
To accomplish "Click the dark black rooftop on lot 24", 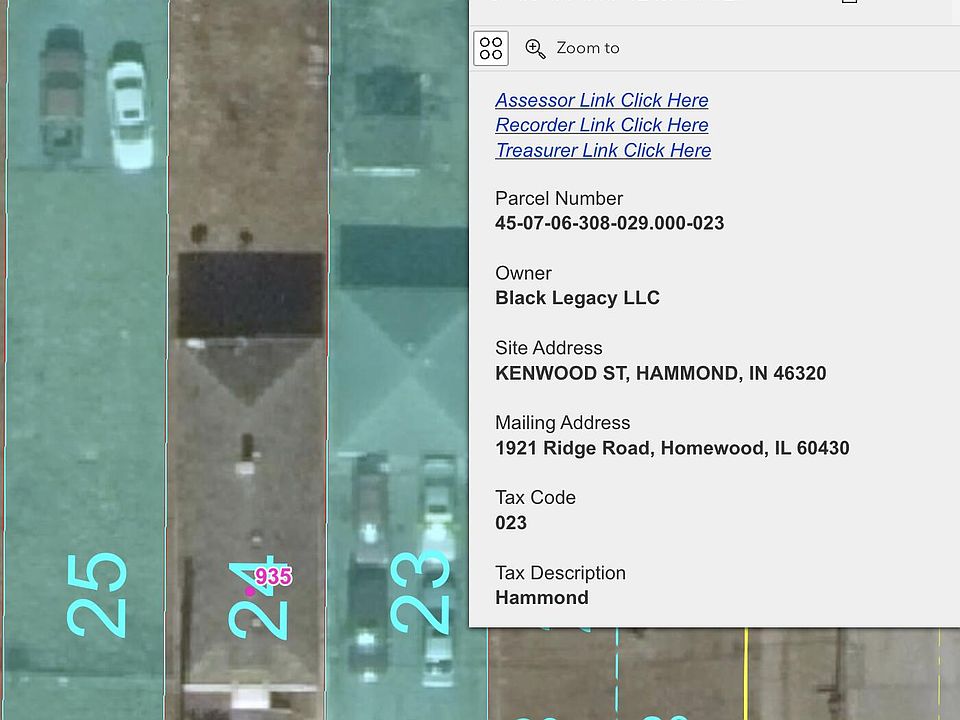I will pos(251,294).
